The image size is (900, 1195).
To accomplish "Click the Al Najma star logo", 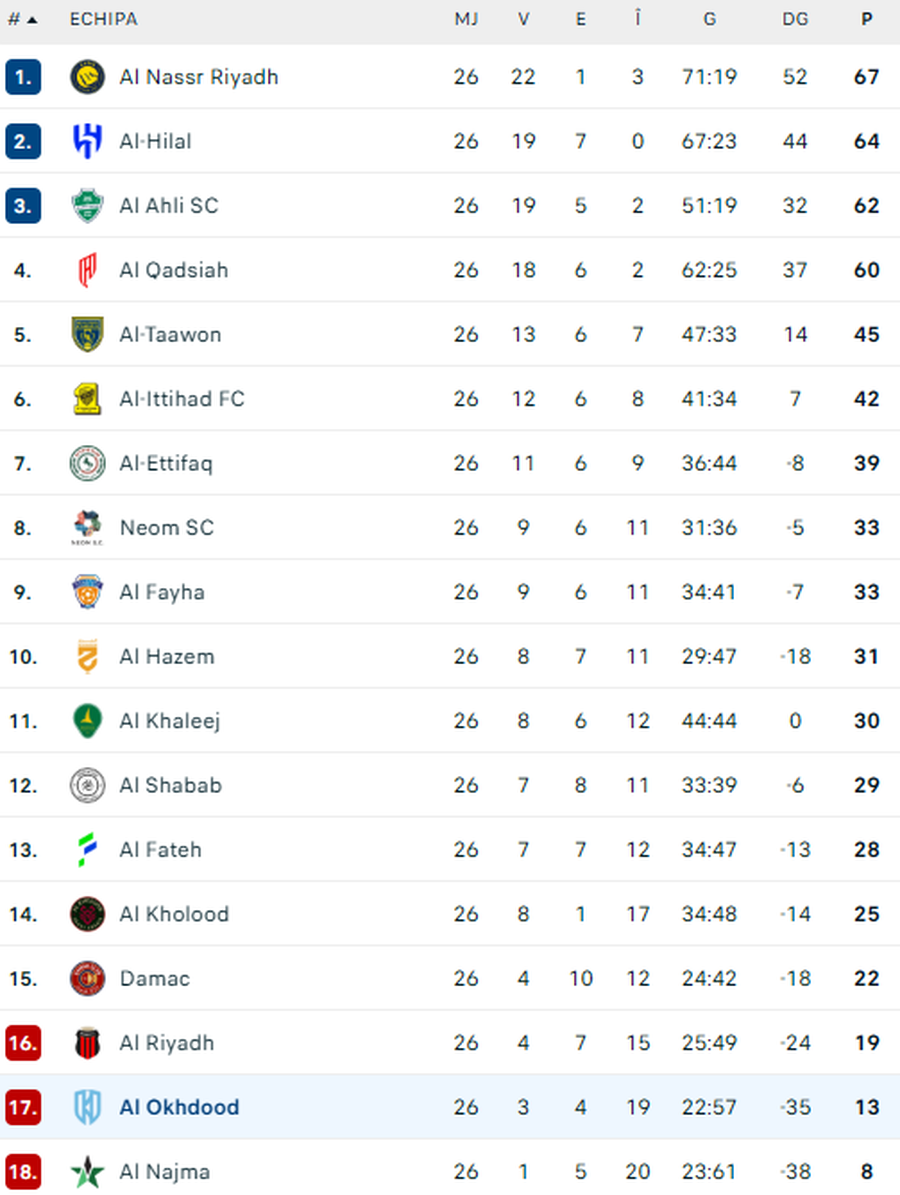I will click(88, 1171).
